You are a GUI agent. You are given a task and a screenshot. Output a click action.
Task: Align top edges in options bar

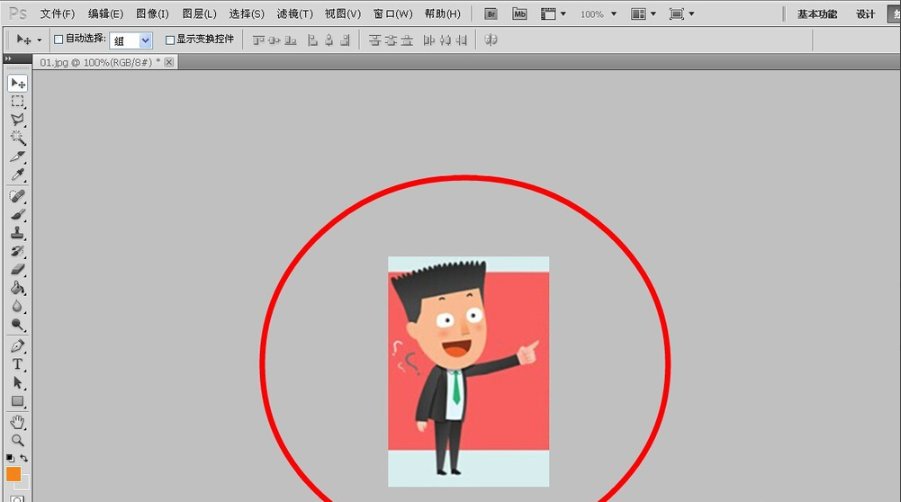[x=259, y=40]
